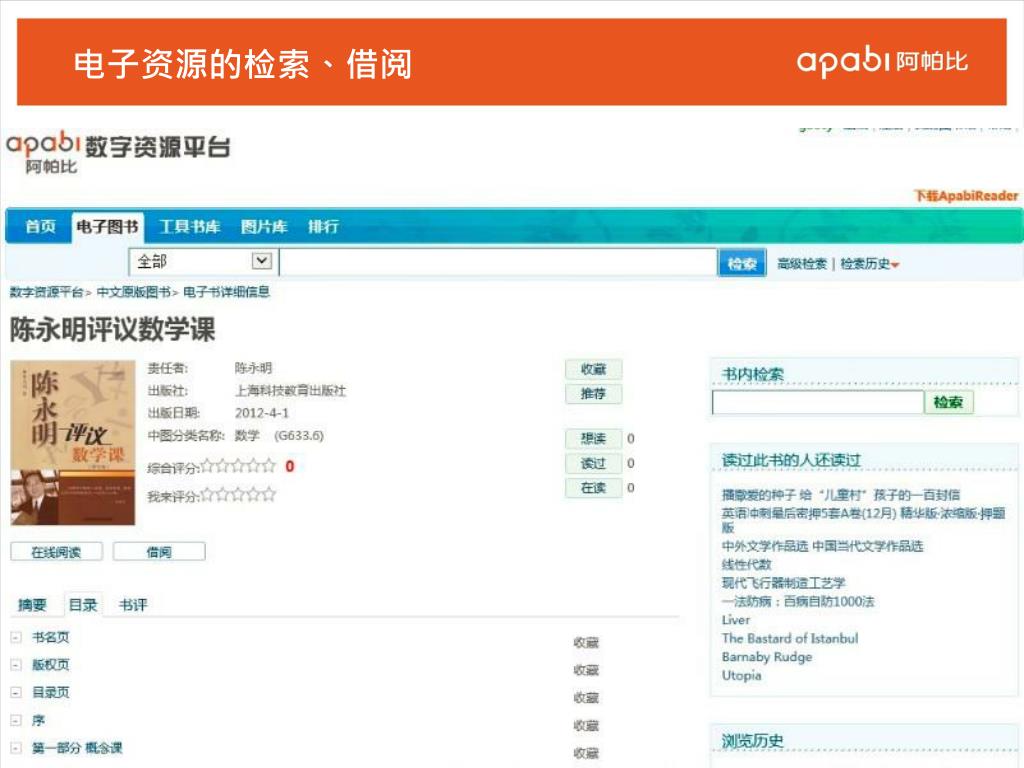Switch to 工具书库 tab

pyautogui.click(x=189, y=226)
